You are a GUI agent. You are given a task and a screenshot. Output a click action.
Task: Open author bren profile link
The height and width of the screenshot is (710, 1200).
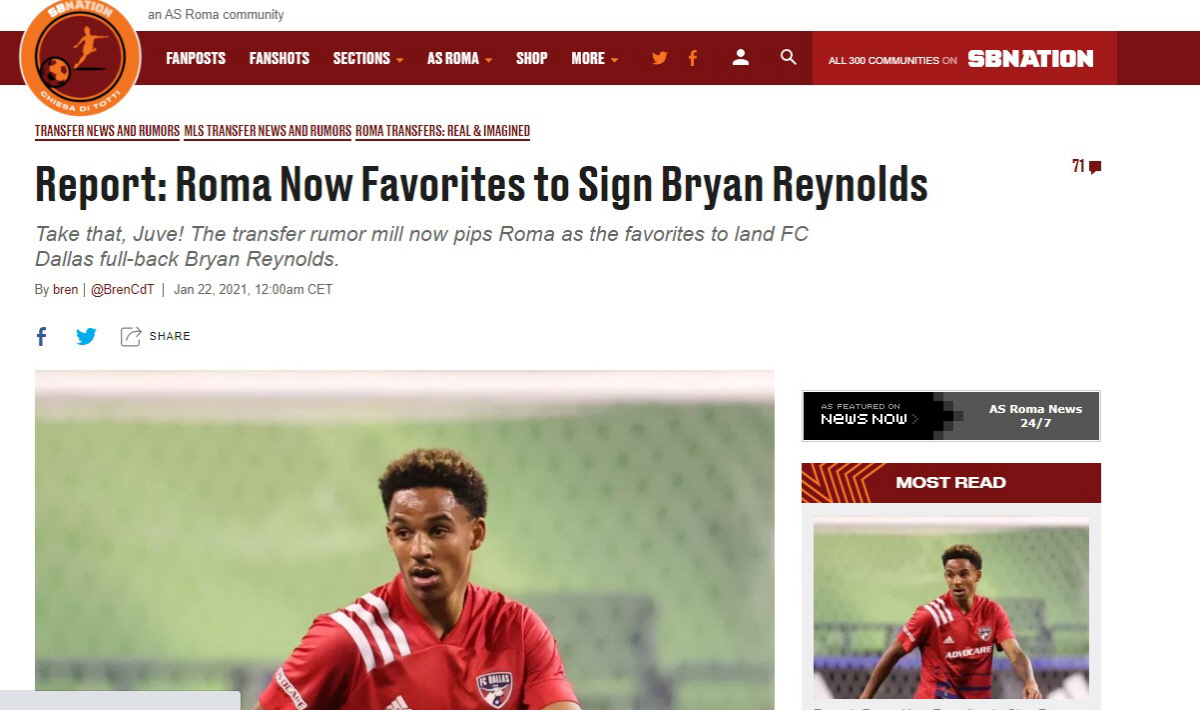click(x=66, y=290)
